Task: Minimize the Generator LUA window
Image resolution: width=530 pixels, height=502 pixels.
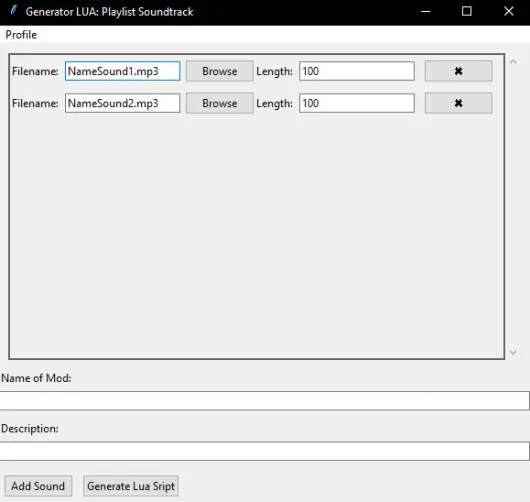Action: (x=426, y=11)
